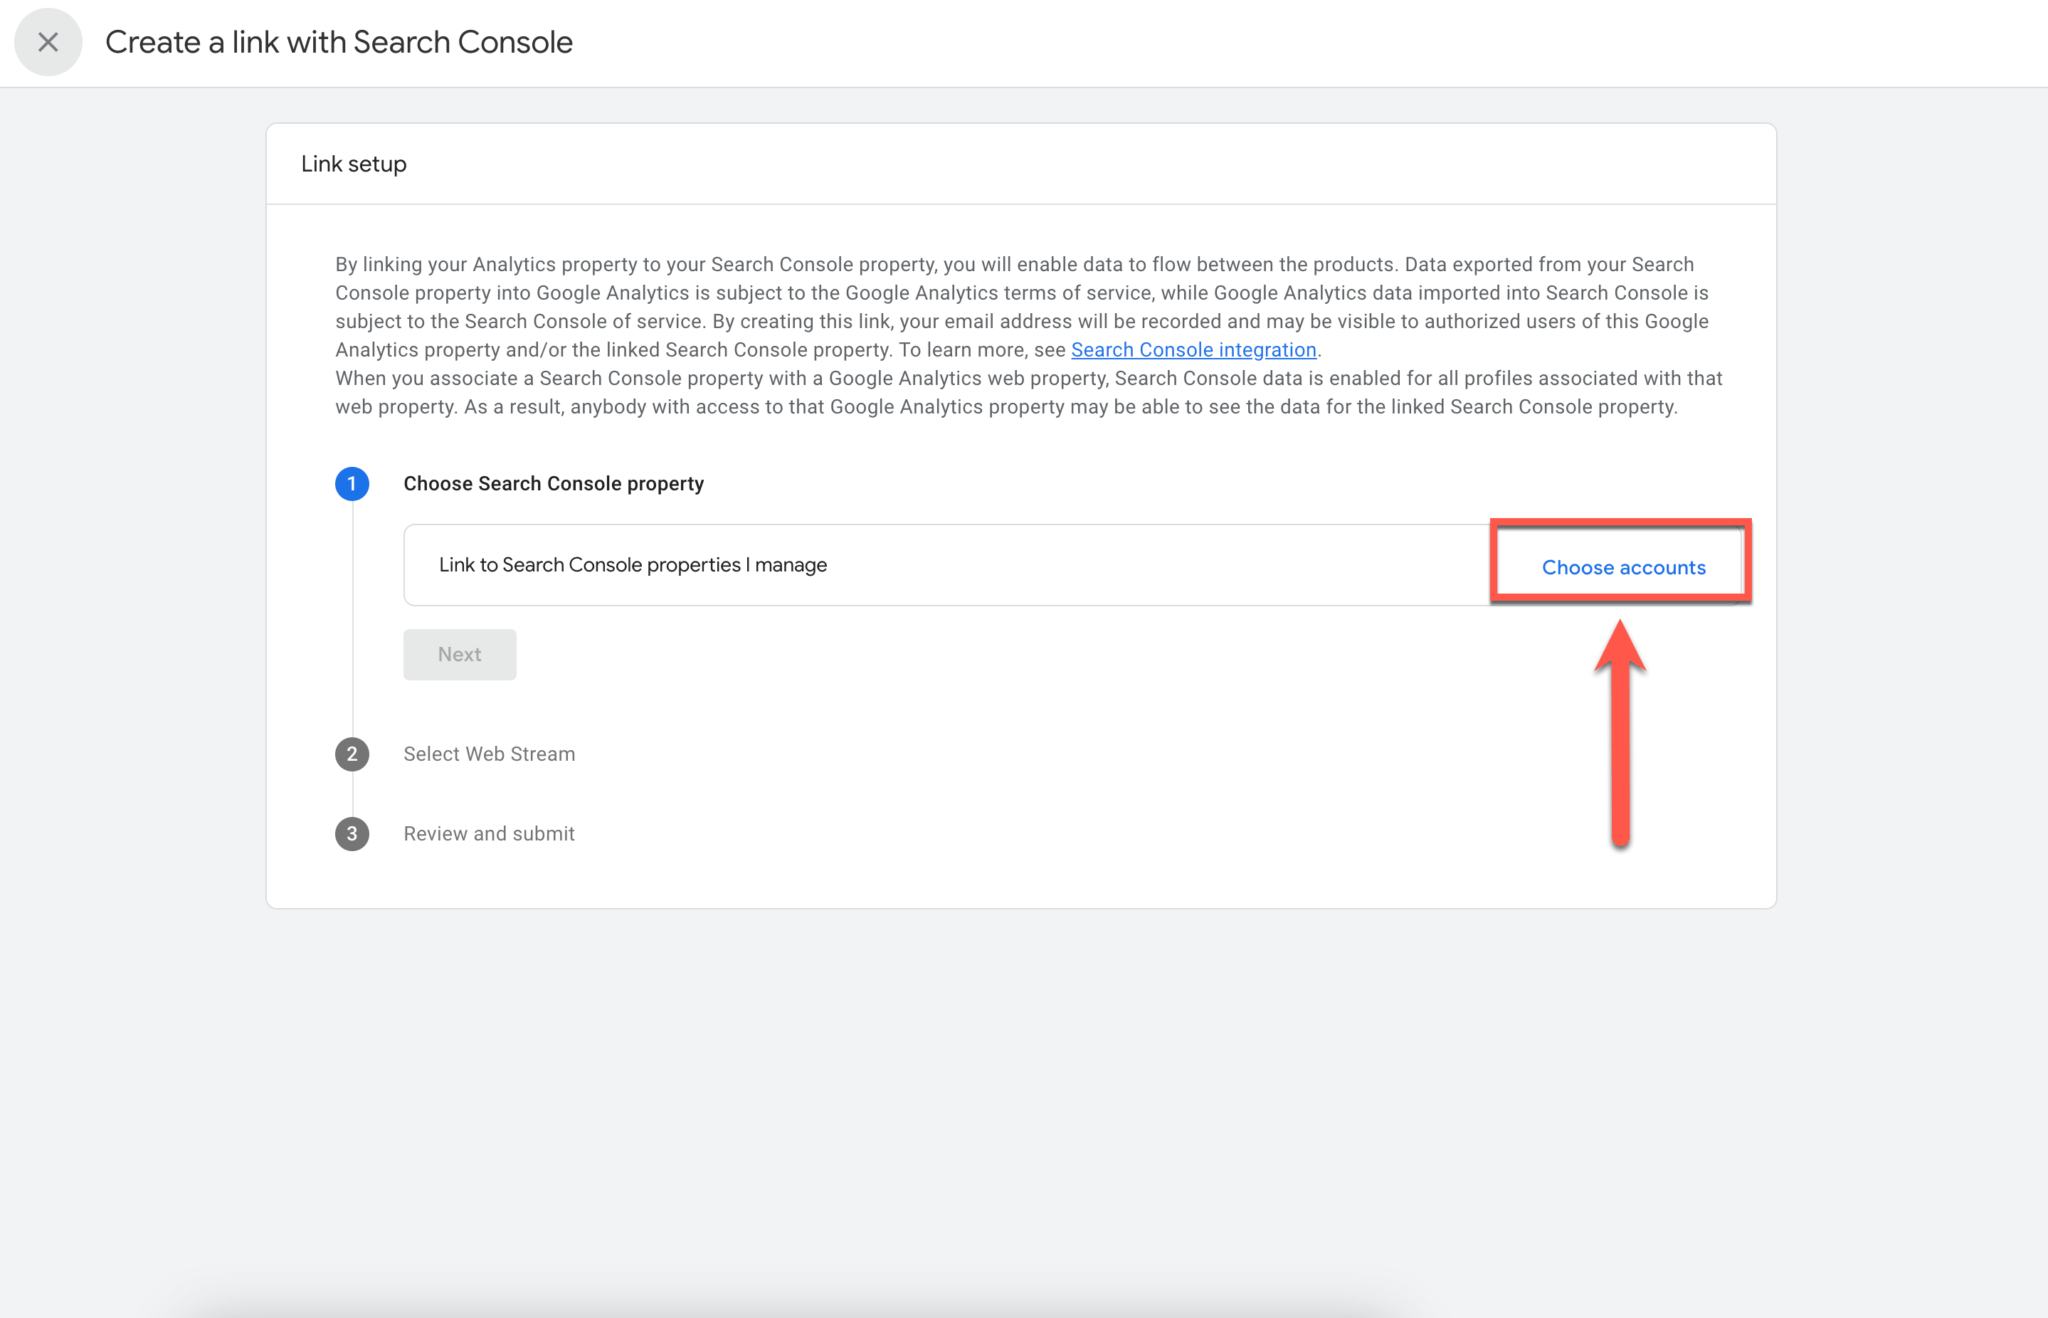
Task: Follow the "Search Console integration" hyperlink
Action: tap(1194, 349)
